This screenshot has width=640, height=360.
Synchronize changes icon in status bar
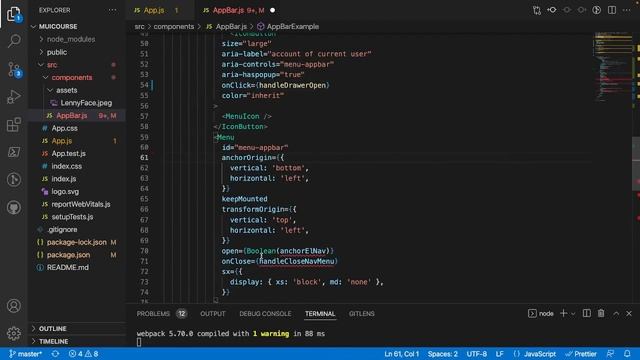[x=55, y=353]
